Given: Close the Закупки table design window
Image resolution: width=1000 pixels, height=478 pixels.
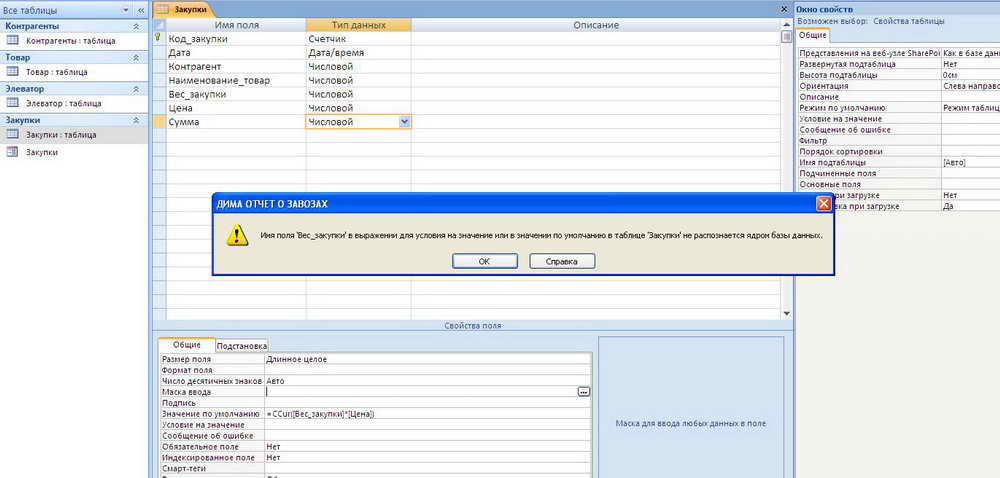Looking at the screenshot, I should click(x=784, y=10).
